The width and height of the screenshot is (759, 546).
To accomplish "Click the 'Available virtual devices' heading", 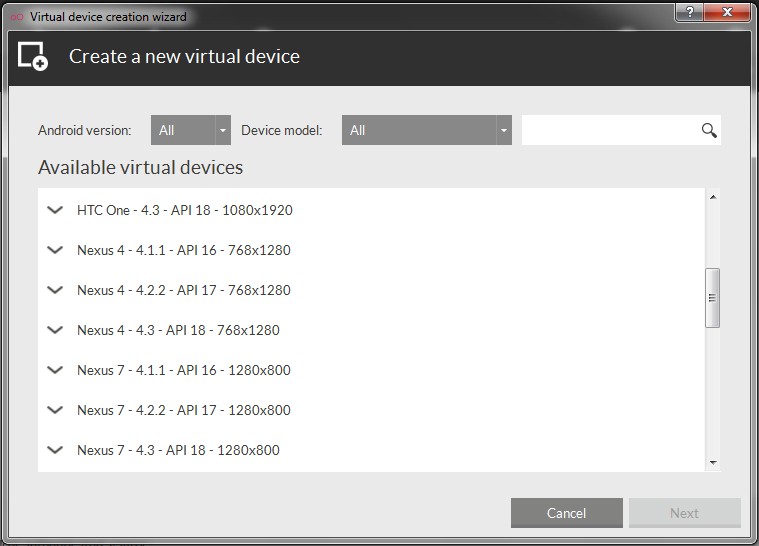I will click(140, 167).
